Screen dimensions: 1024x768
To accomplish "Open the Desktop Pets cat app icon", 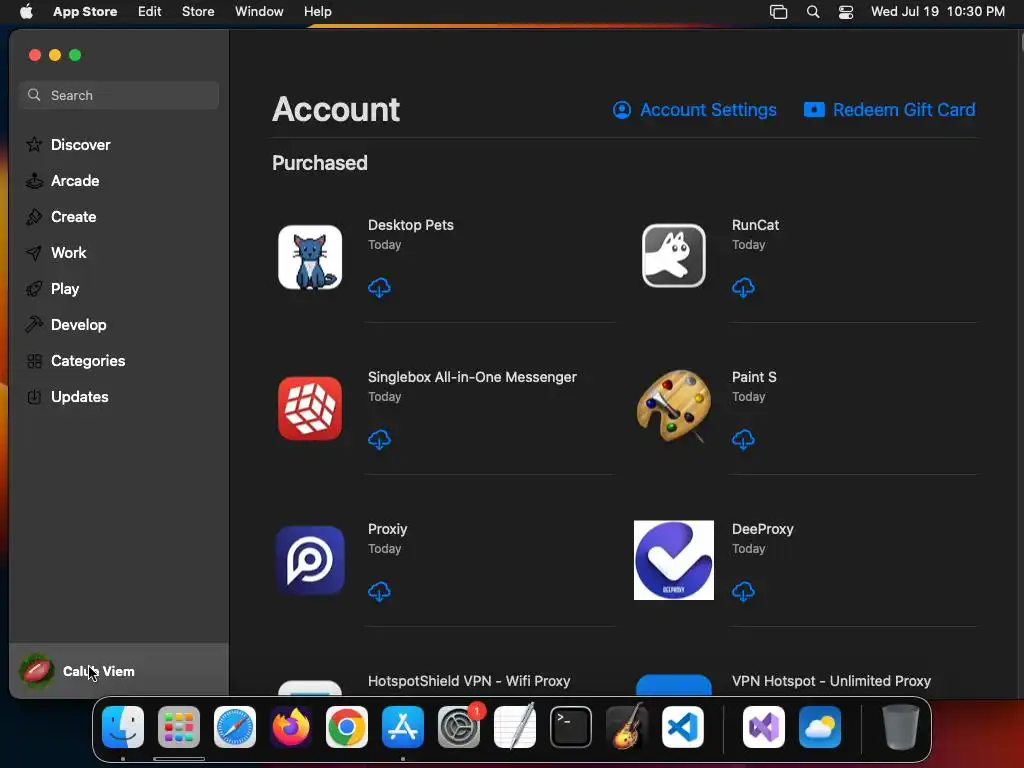I will 310,257.
